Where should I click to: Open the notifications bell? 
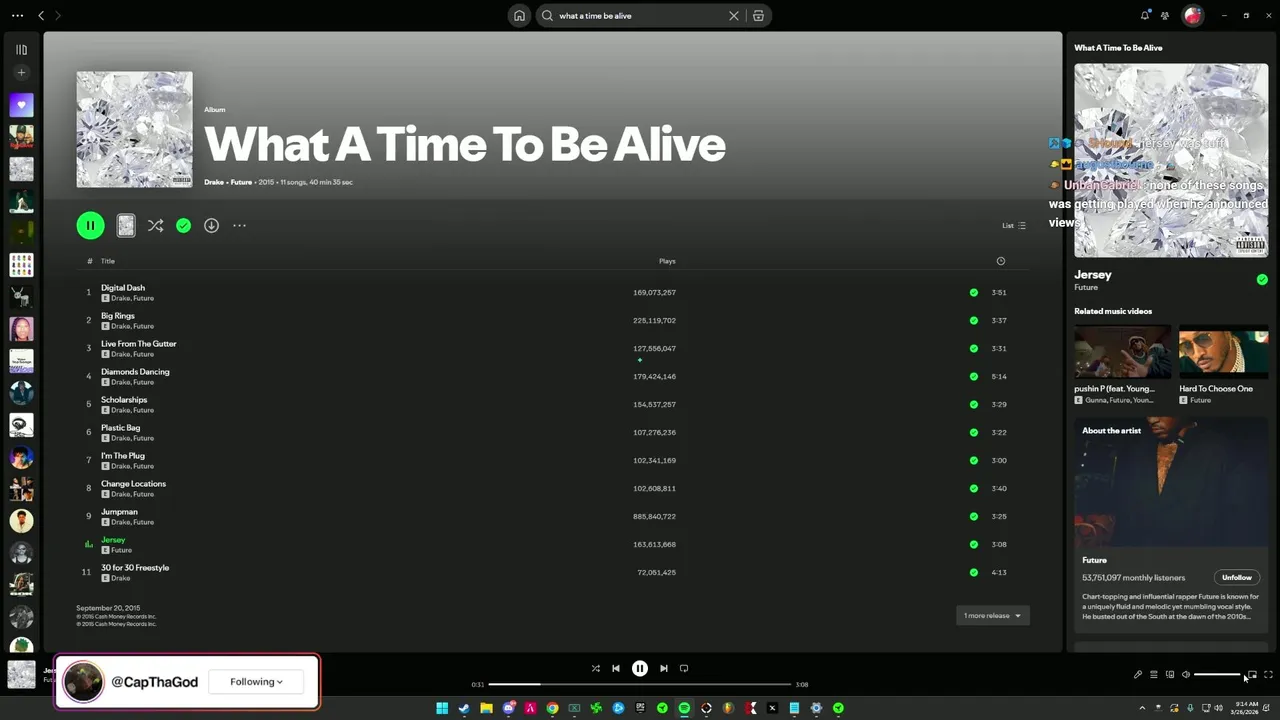tap(1145, 16)
